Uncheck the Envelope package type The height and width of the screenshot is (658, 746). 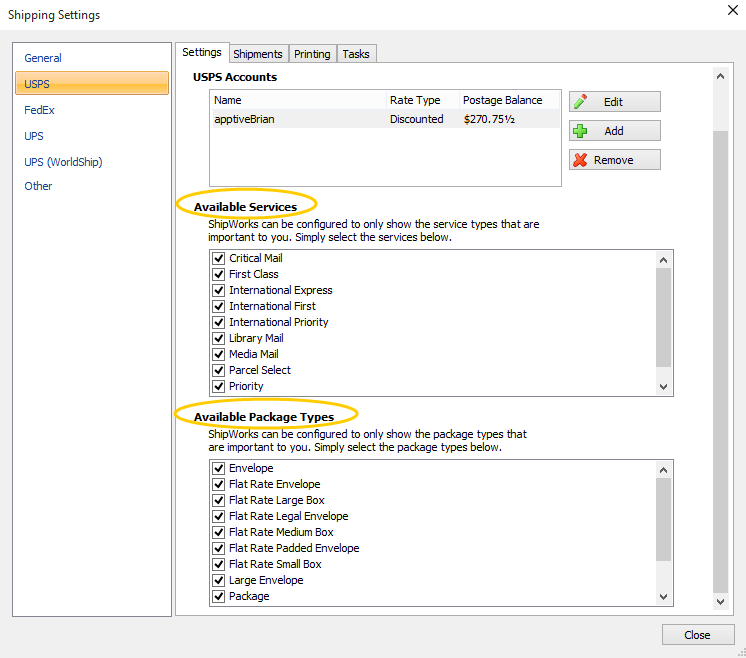(218, 468)
